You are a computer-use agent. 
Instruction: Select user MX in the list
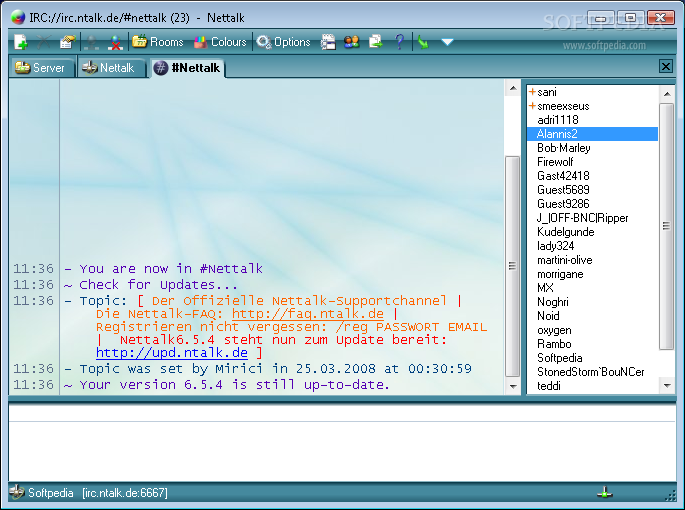[x=592, y=288]
